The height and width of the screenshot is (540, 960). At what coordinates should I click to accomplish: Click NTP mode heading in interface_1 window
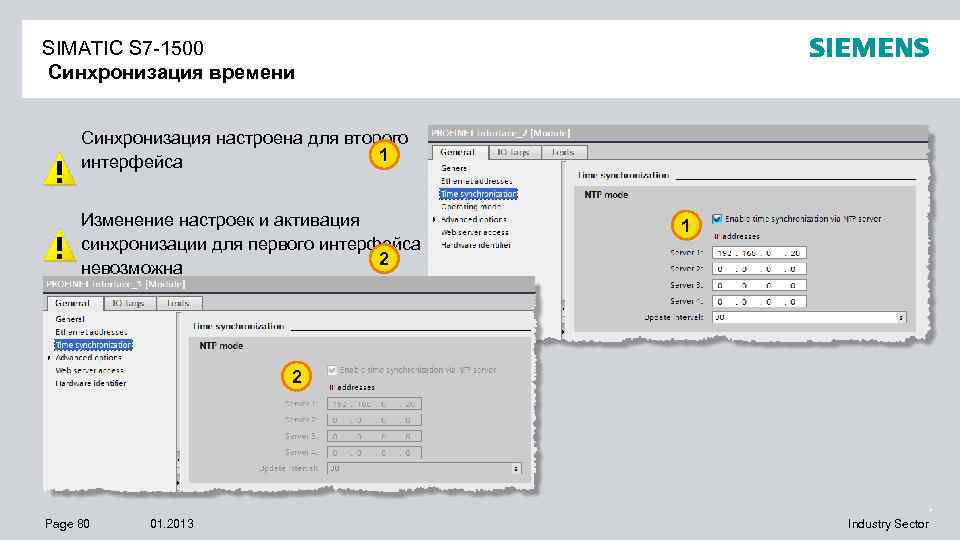coord(221,346)
